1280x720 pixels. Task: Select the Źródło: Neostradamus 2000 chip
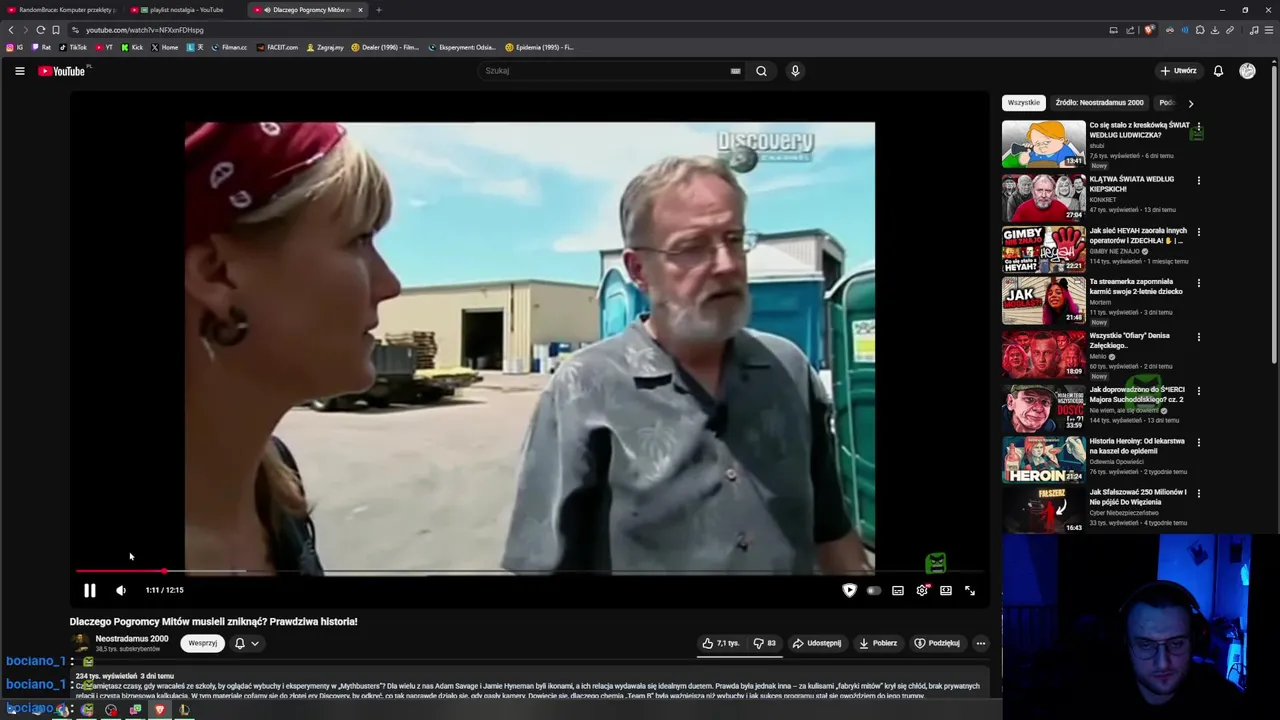(x=1099, y=103)
